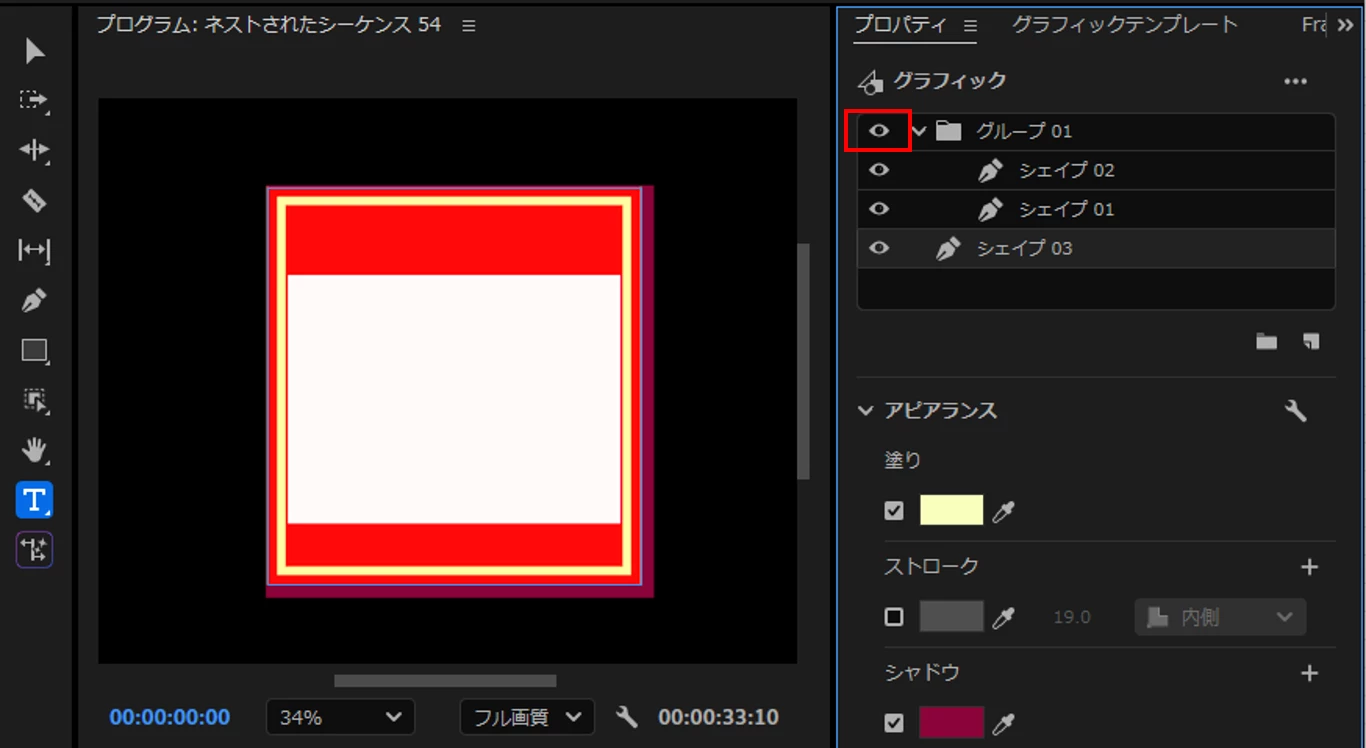1366x748 pixels.
Task: Switch to グラフィックテンプレート tab
Action: tap(1125, 25)
